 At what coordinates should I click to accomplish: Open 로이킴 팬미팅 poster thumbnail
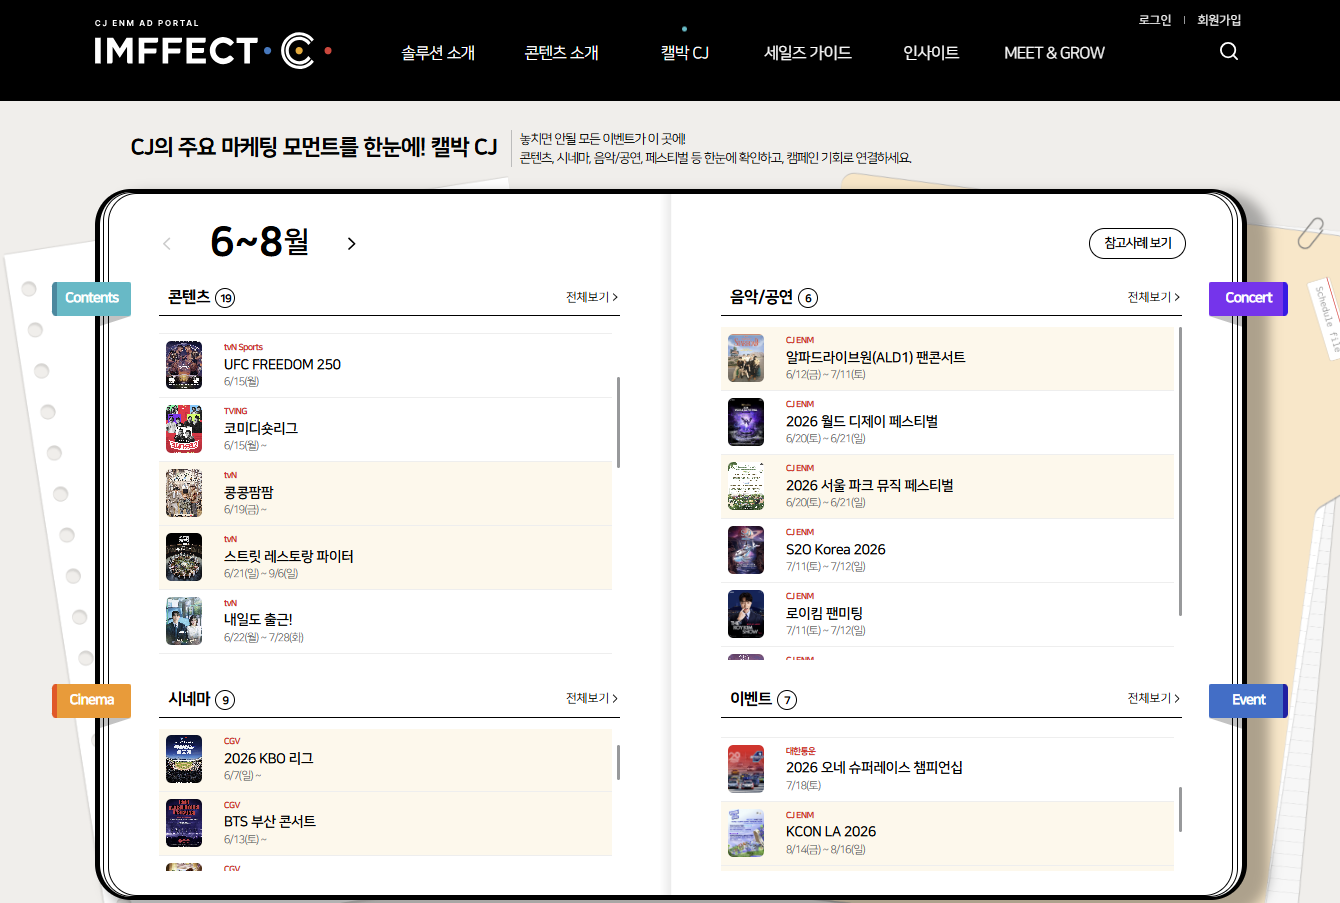point(746,614)
